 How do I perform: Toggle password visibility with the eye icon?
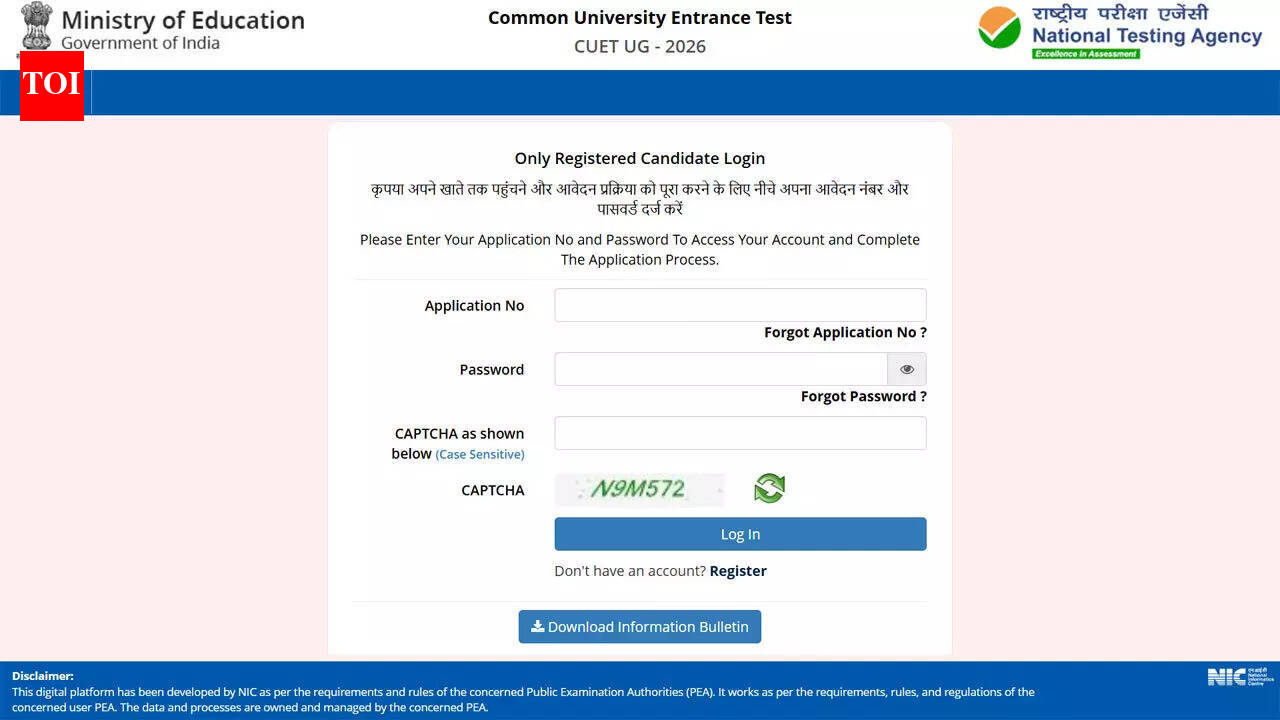(x=906, y=369)
